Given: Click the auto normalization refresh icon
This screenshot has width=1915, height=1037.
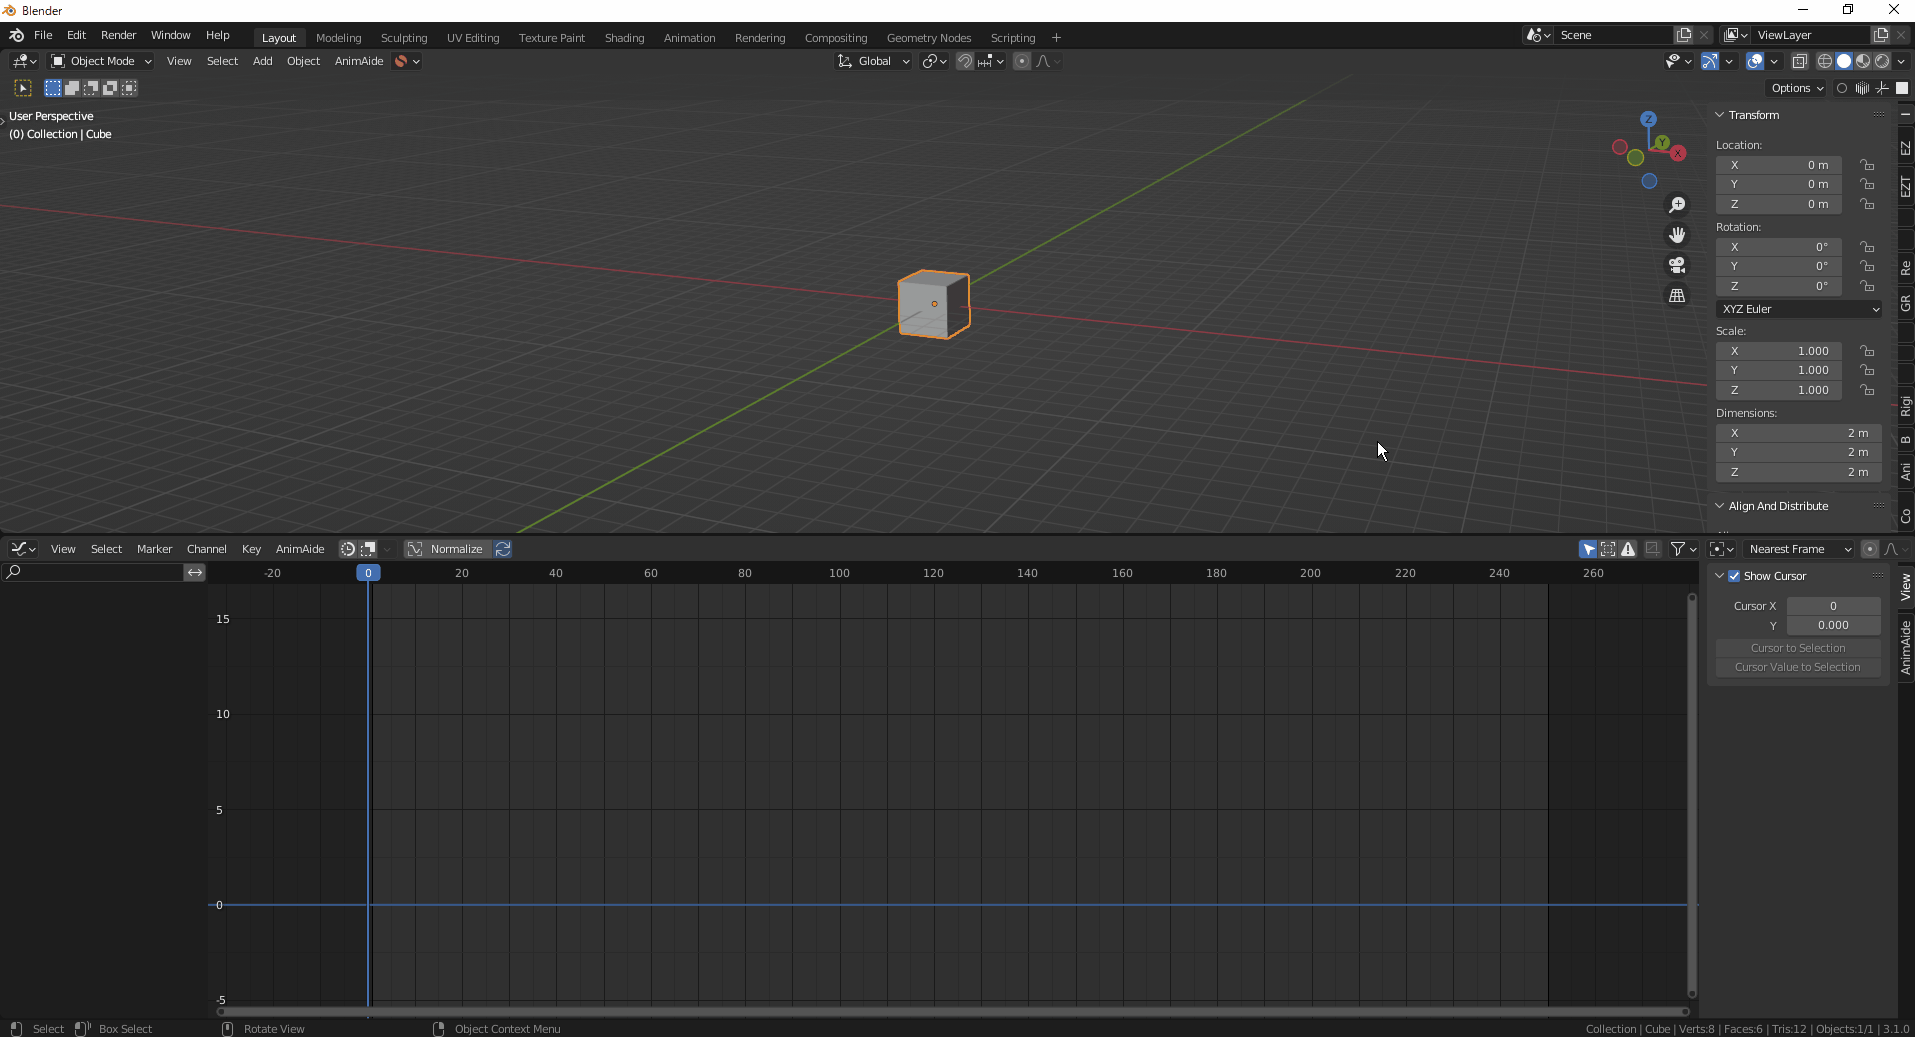Looking at the screenshot, I should click(x=503, y=549).
